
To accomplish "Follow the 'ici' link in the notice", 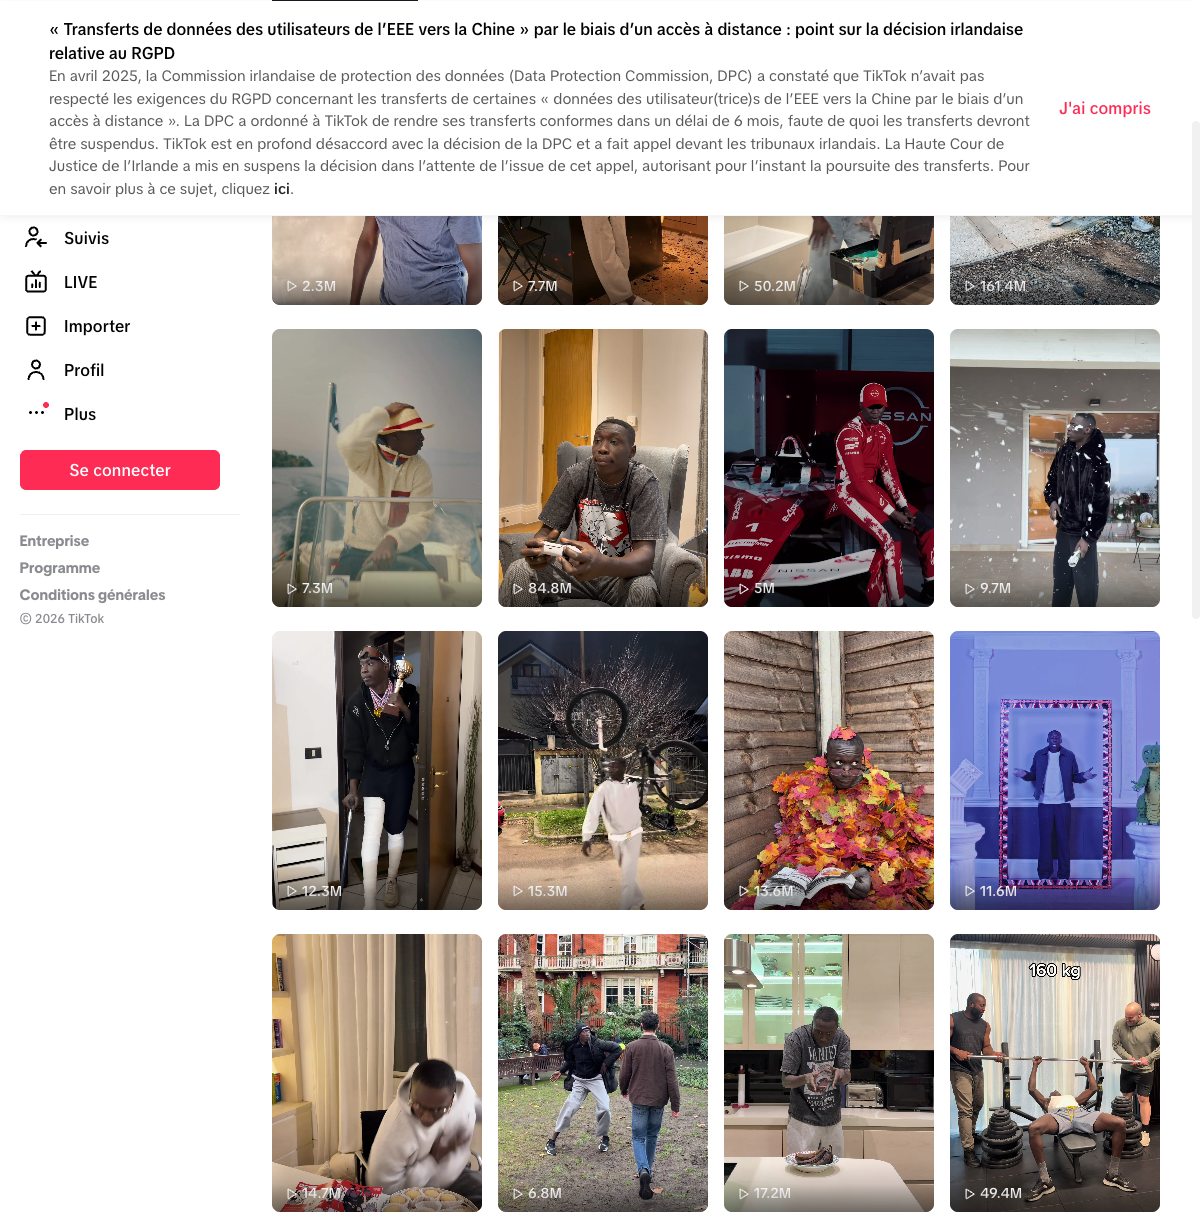I will point(282,189).
